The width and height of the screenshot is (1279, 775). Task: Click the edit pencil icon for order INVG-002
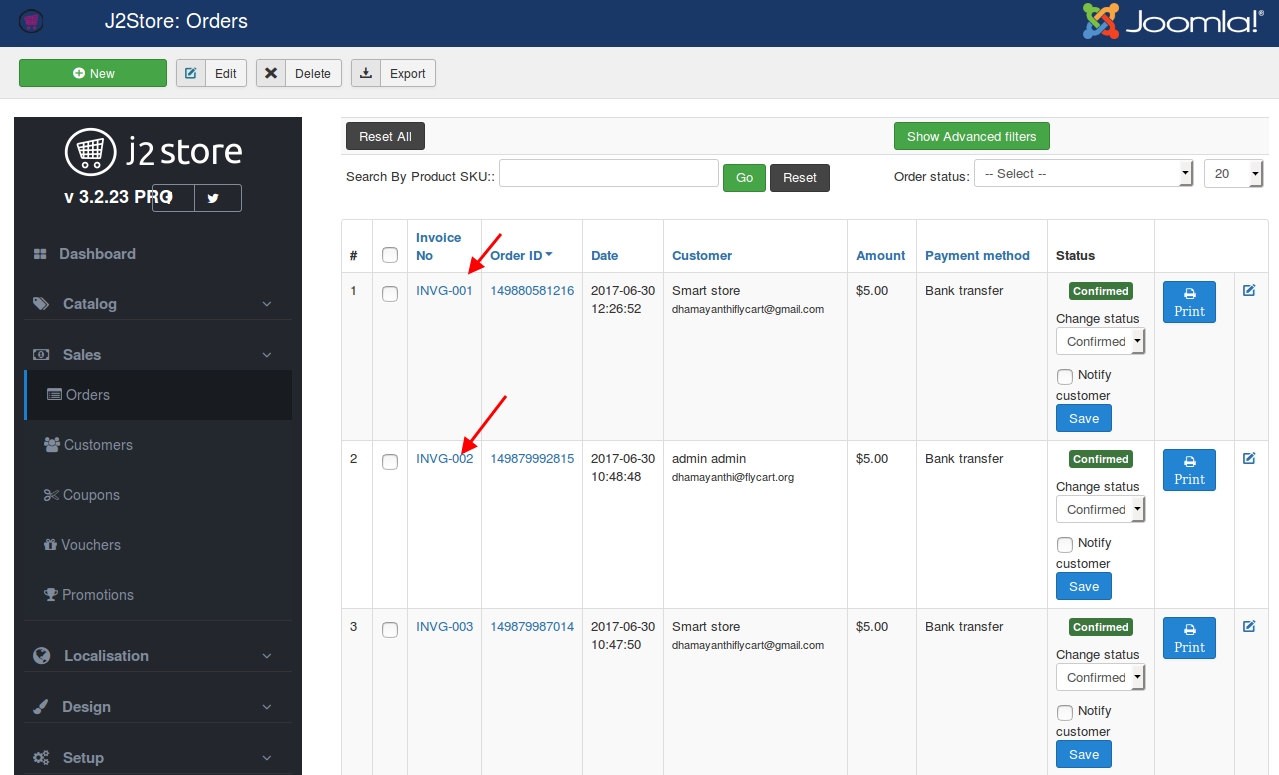pos(1248,458)
